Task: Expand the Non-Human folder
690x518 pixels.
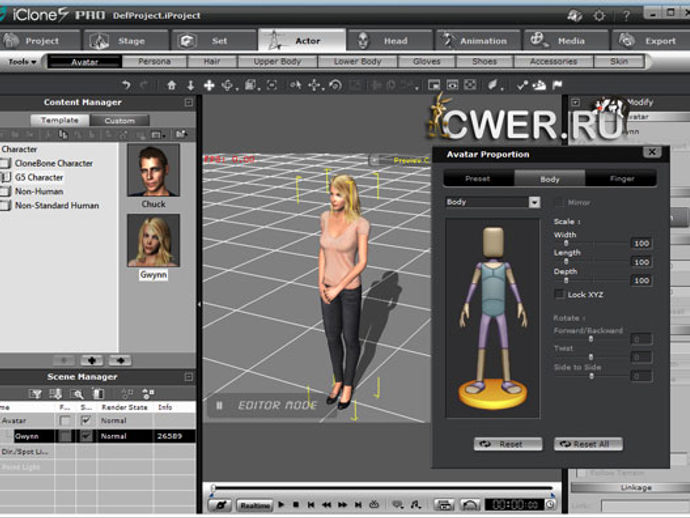Action: [x=5, y=191]
